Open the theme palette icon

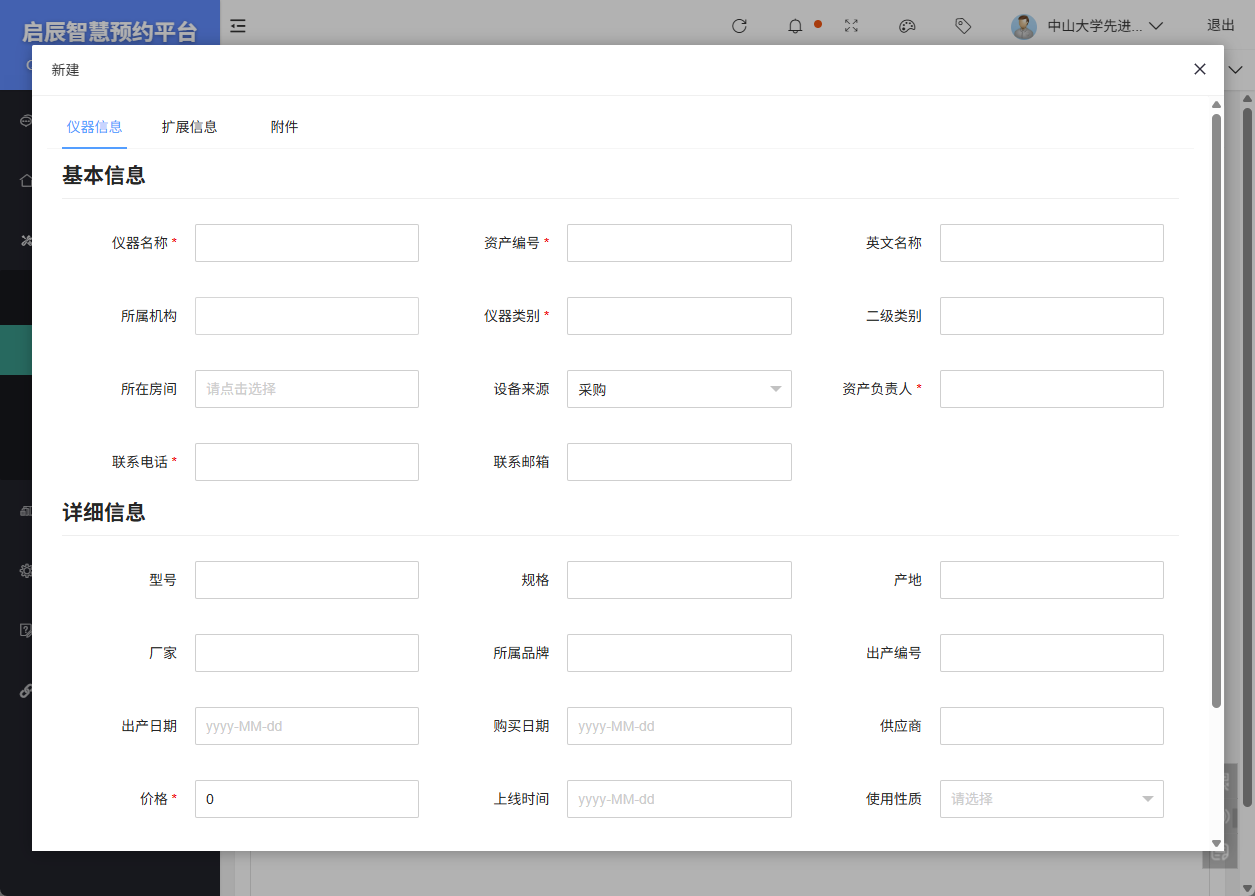[x=907, y=26]
